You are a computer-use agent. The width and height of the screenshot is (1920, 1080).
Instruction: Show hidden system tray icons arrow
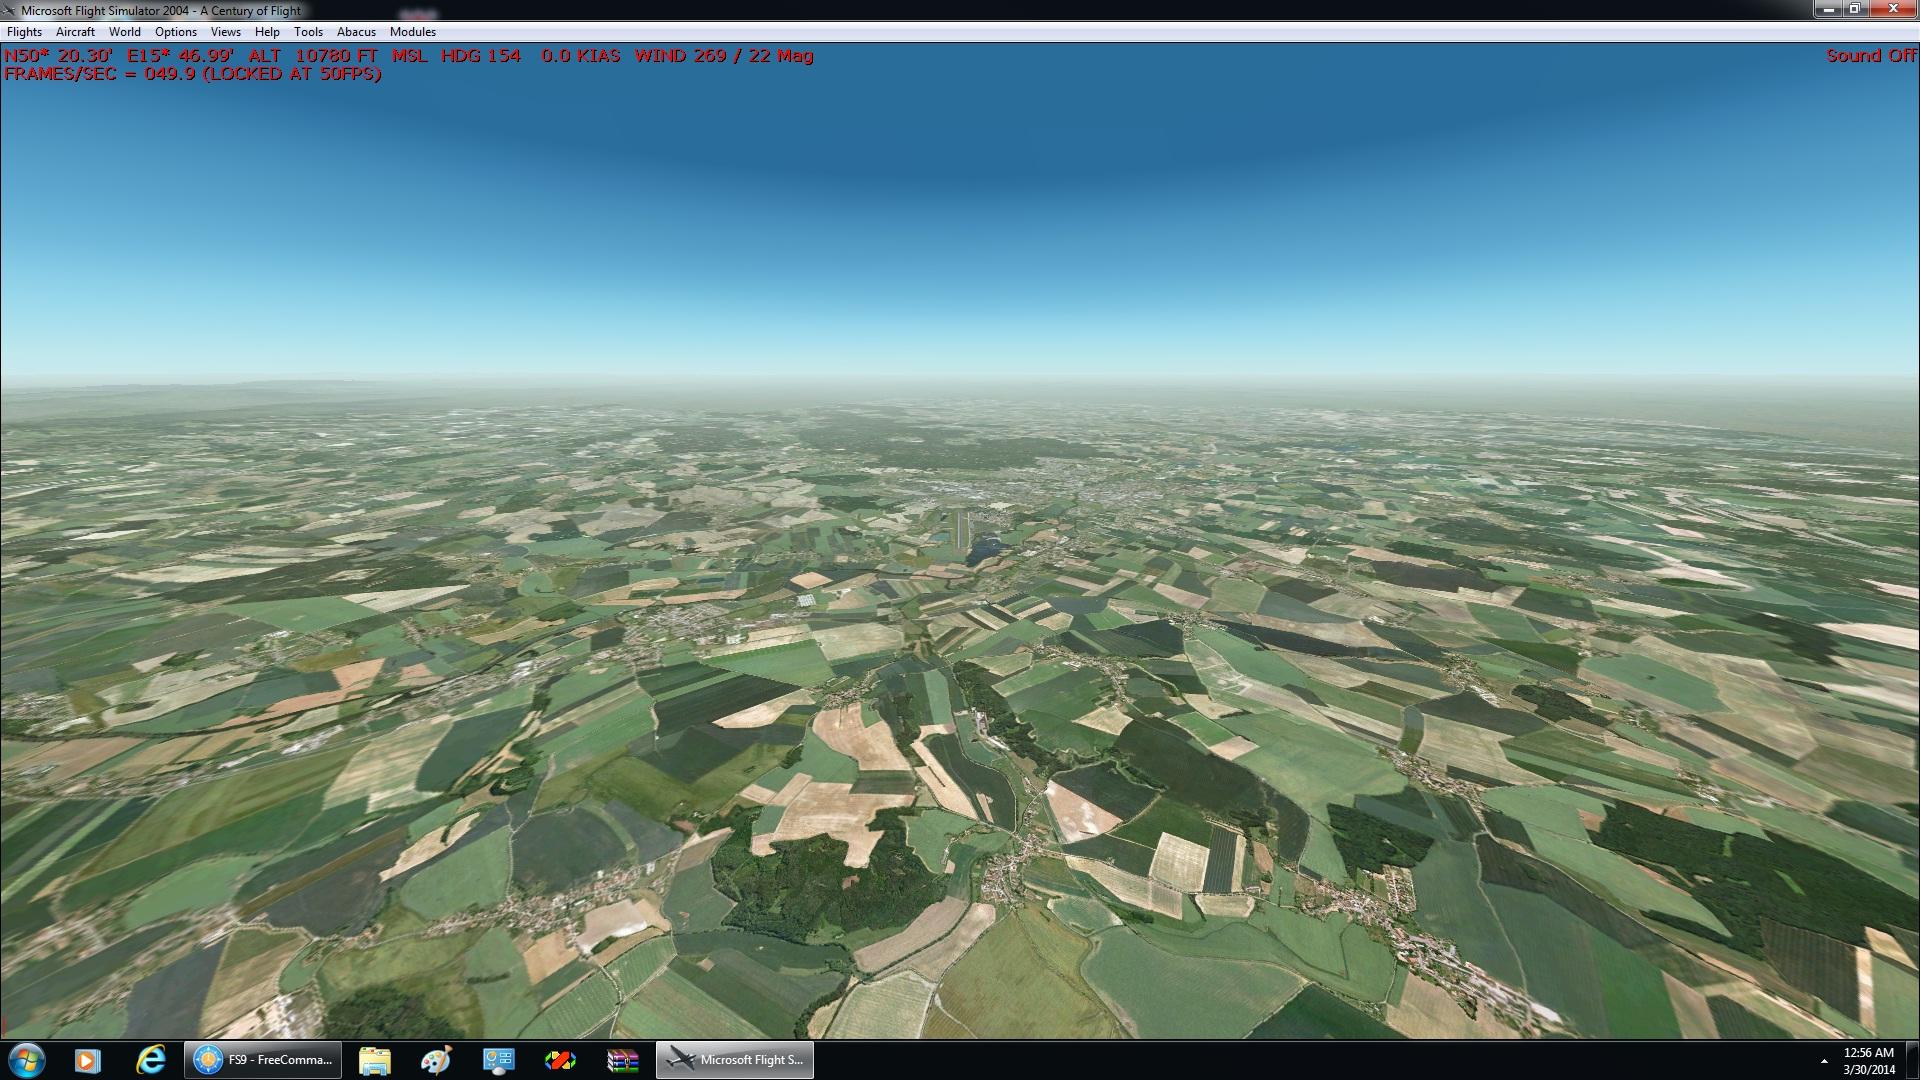coord(1824,1061)
